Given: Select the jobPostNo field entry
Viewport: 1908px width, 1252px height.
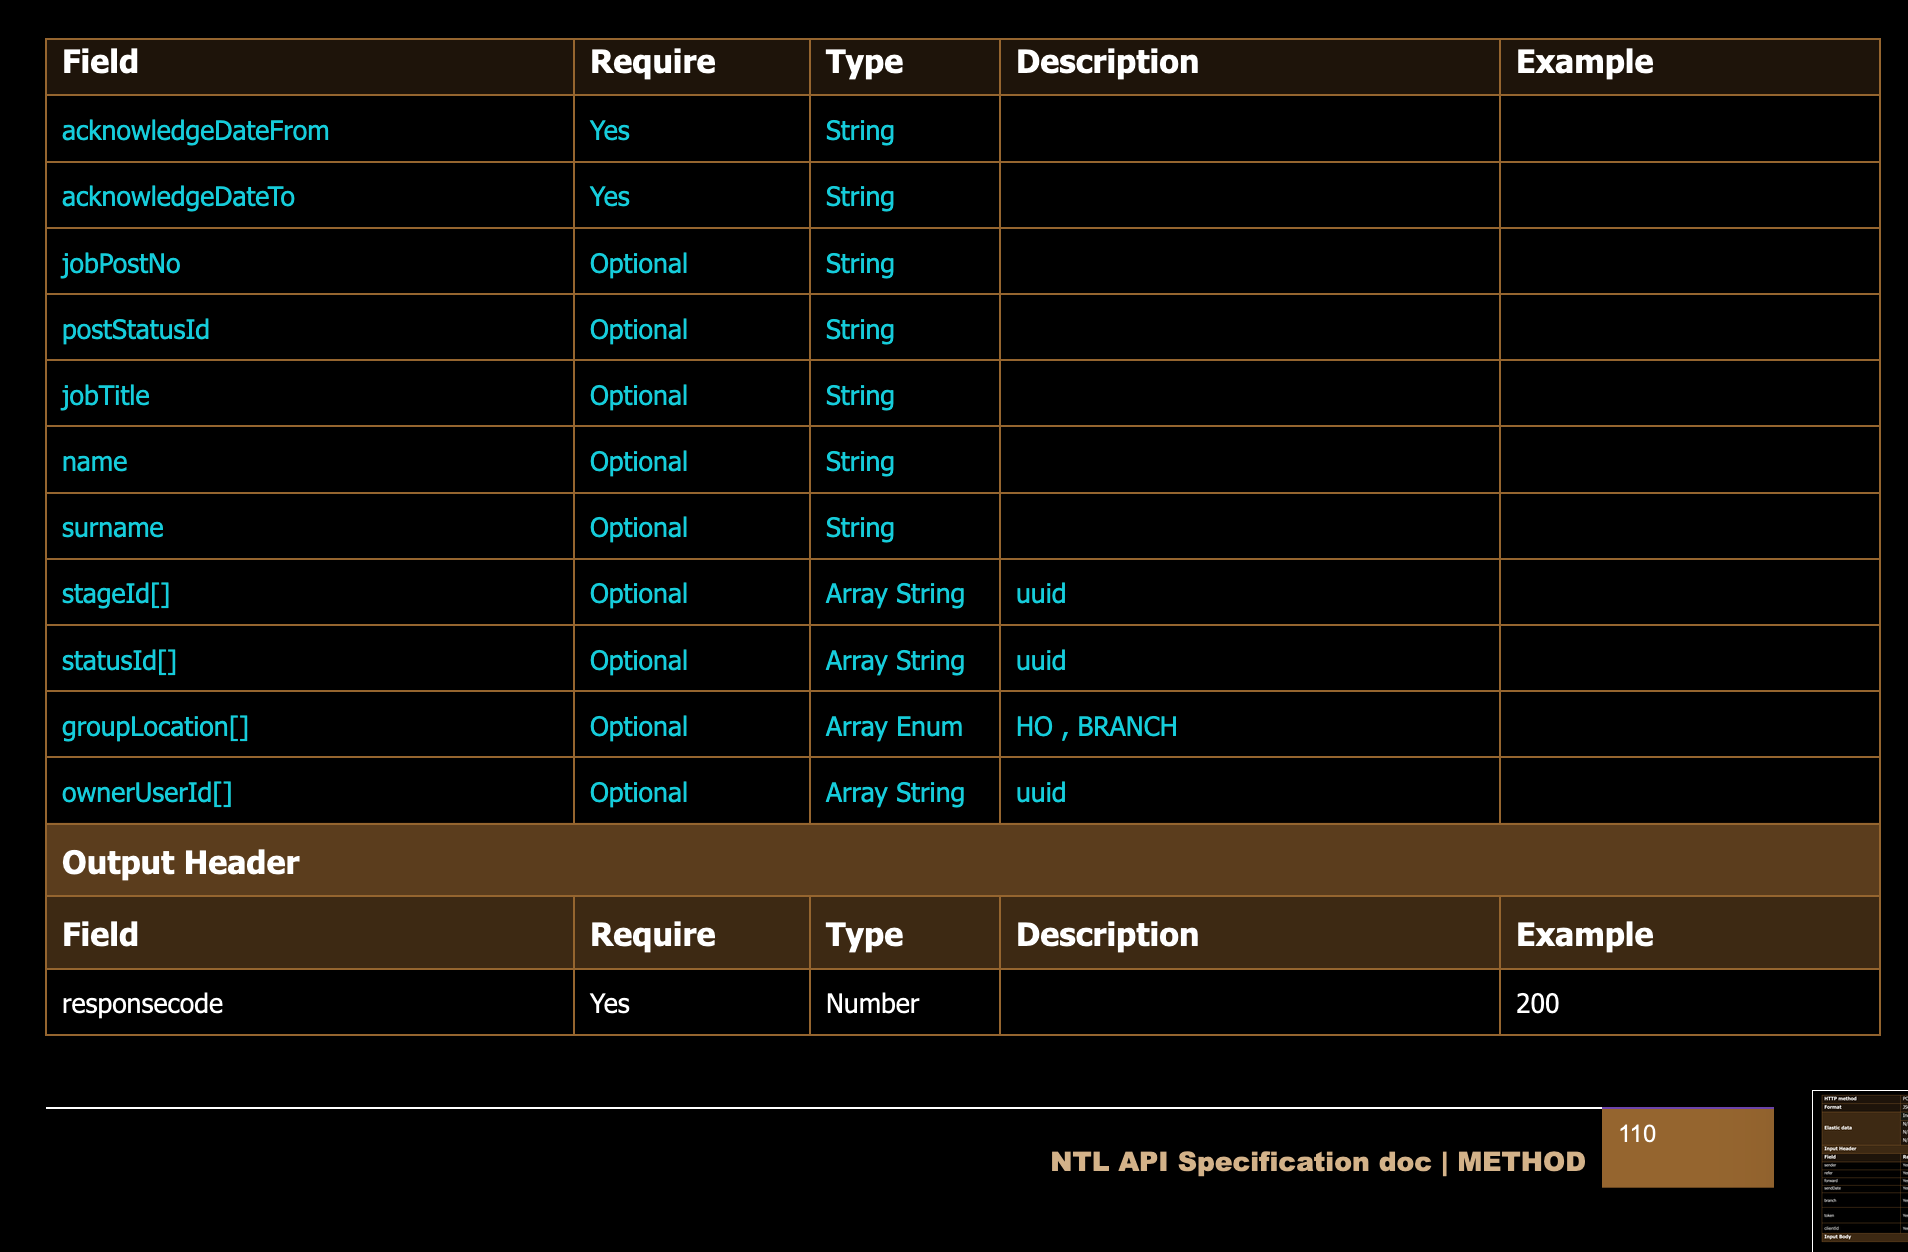Looking at the screenshot, I should (121, 264).
